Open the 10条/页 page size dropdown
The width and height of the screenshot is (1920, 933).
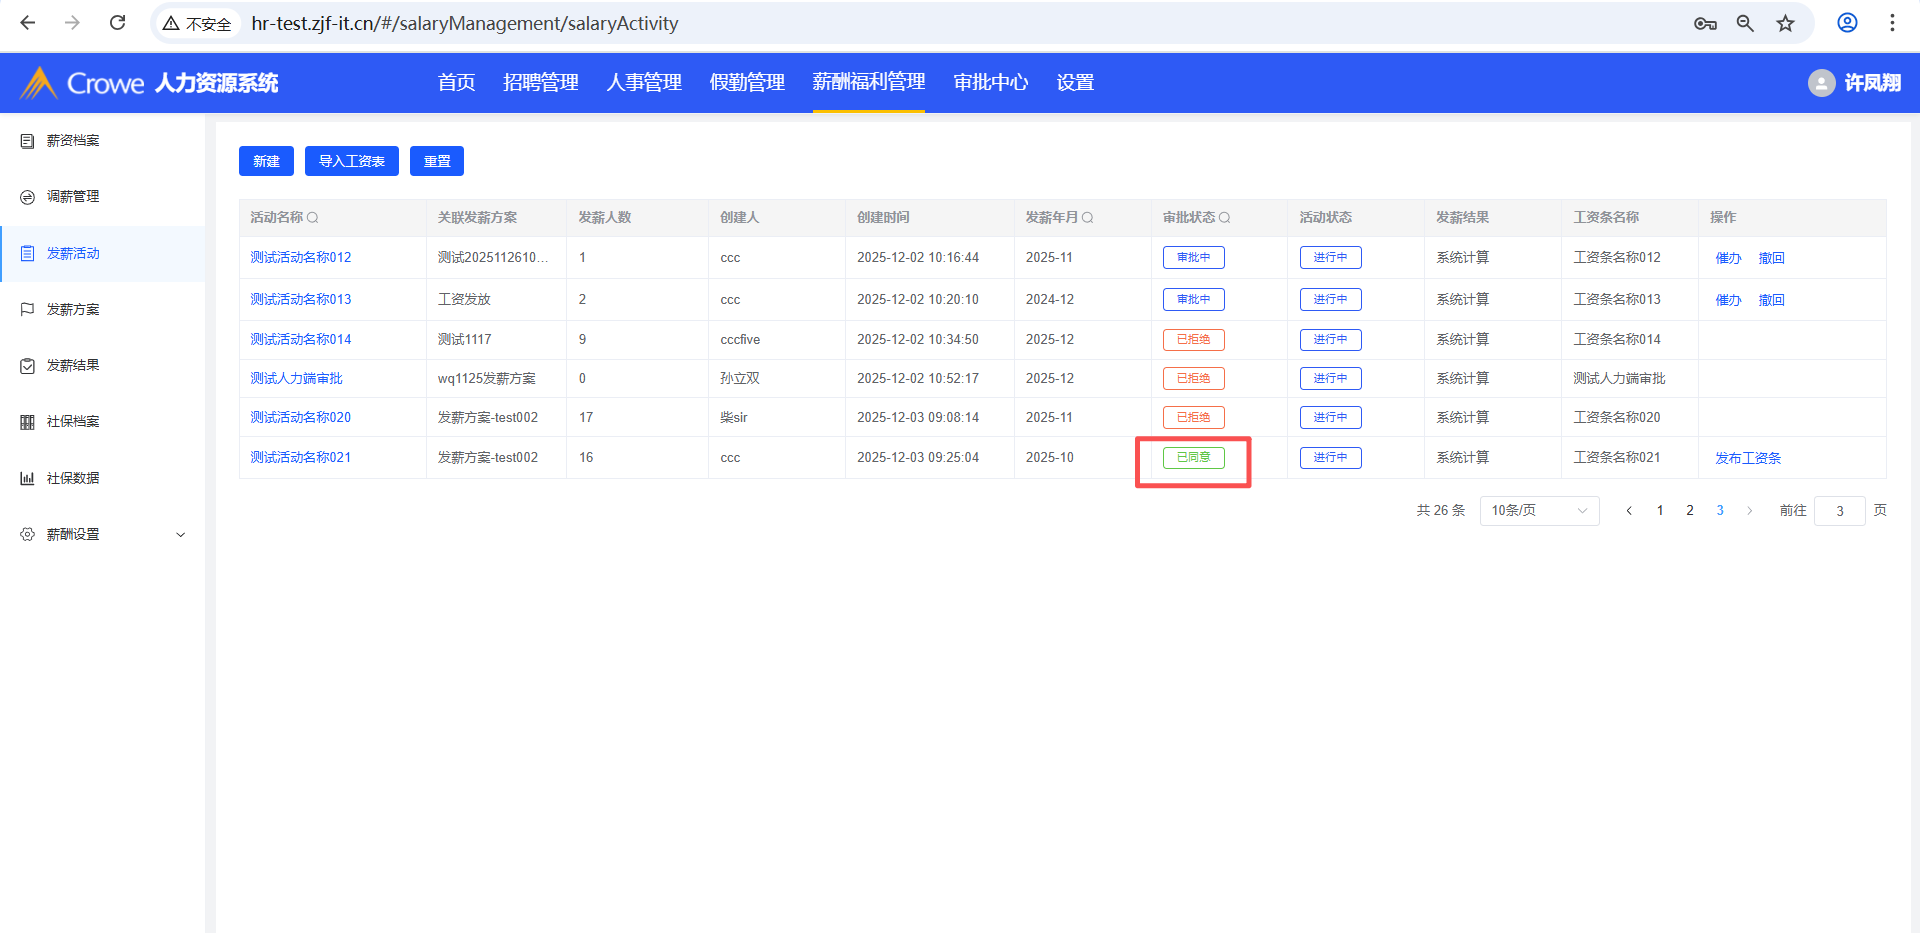(1539, 511)
